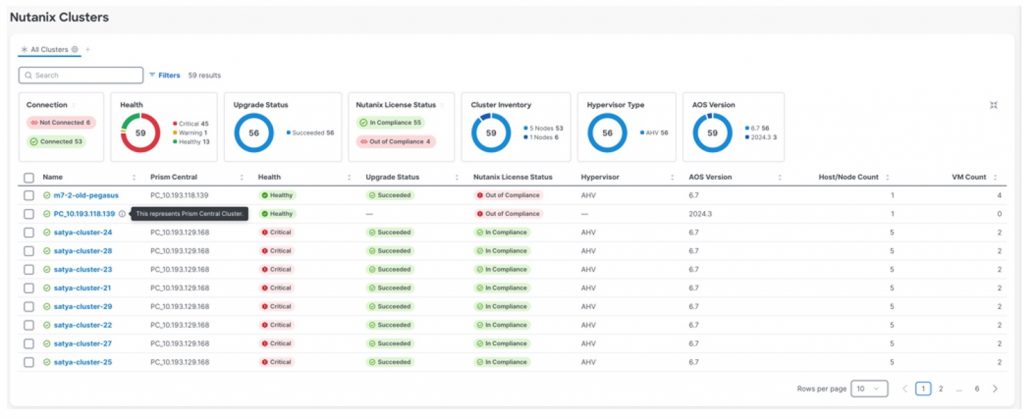Check the box for m7-2-old-pegasus row
1024x418 pixels.
point(29,195)
